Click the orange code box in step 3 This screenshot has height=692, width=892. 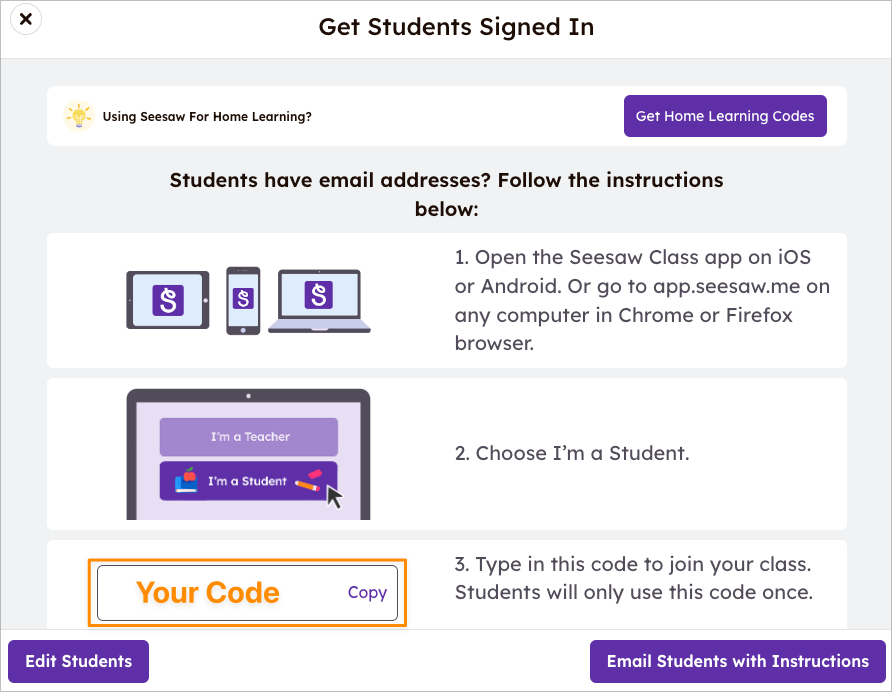click(247, 592)
